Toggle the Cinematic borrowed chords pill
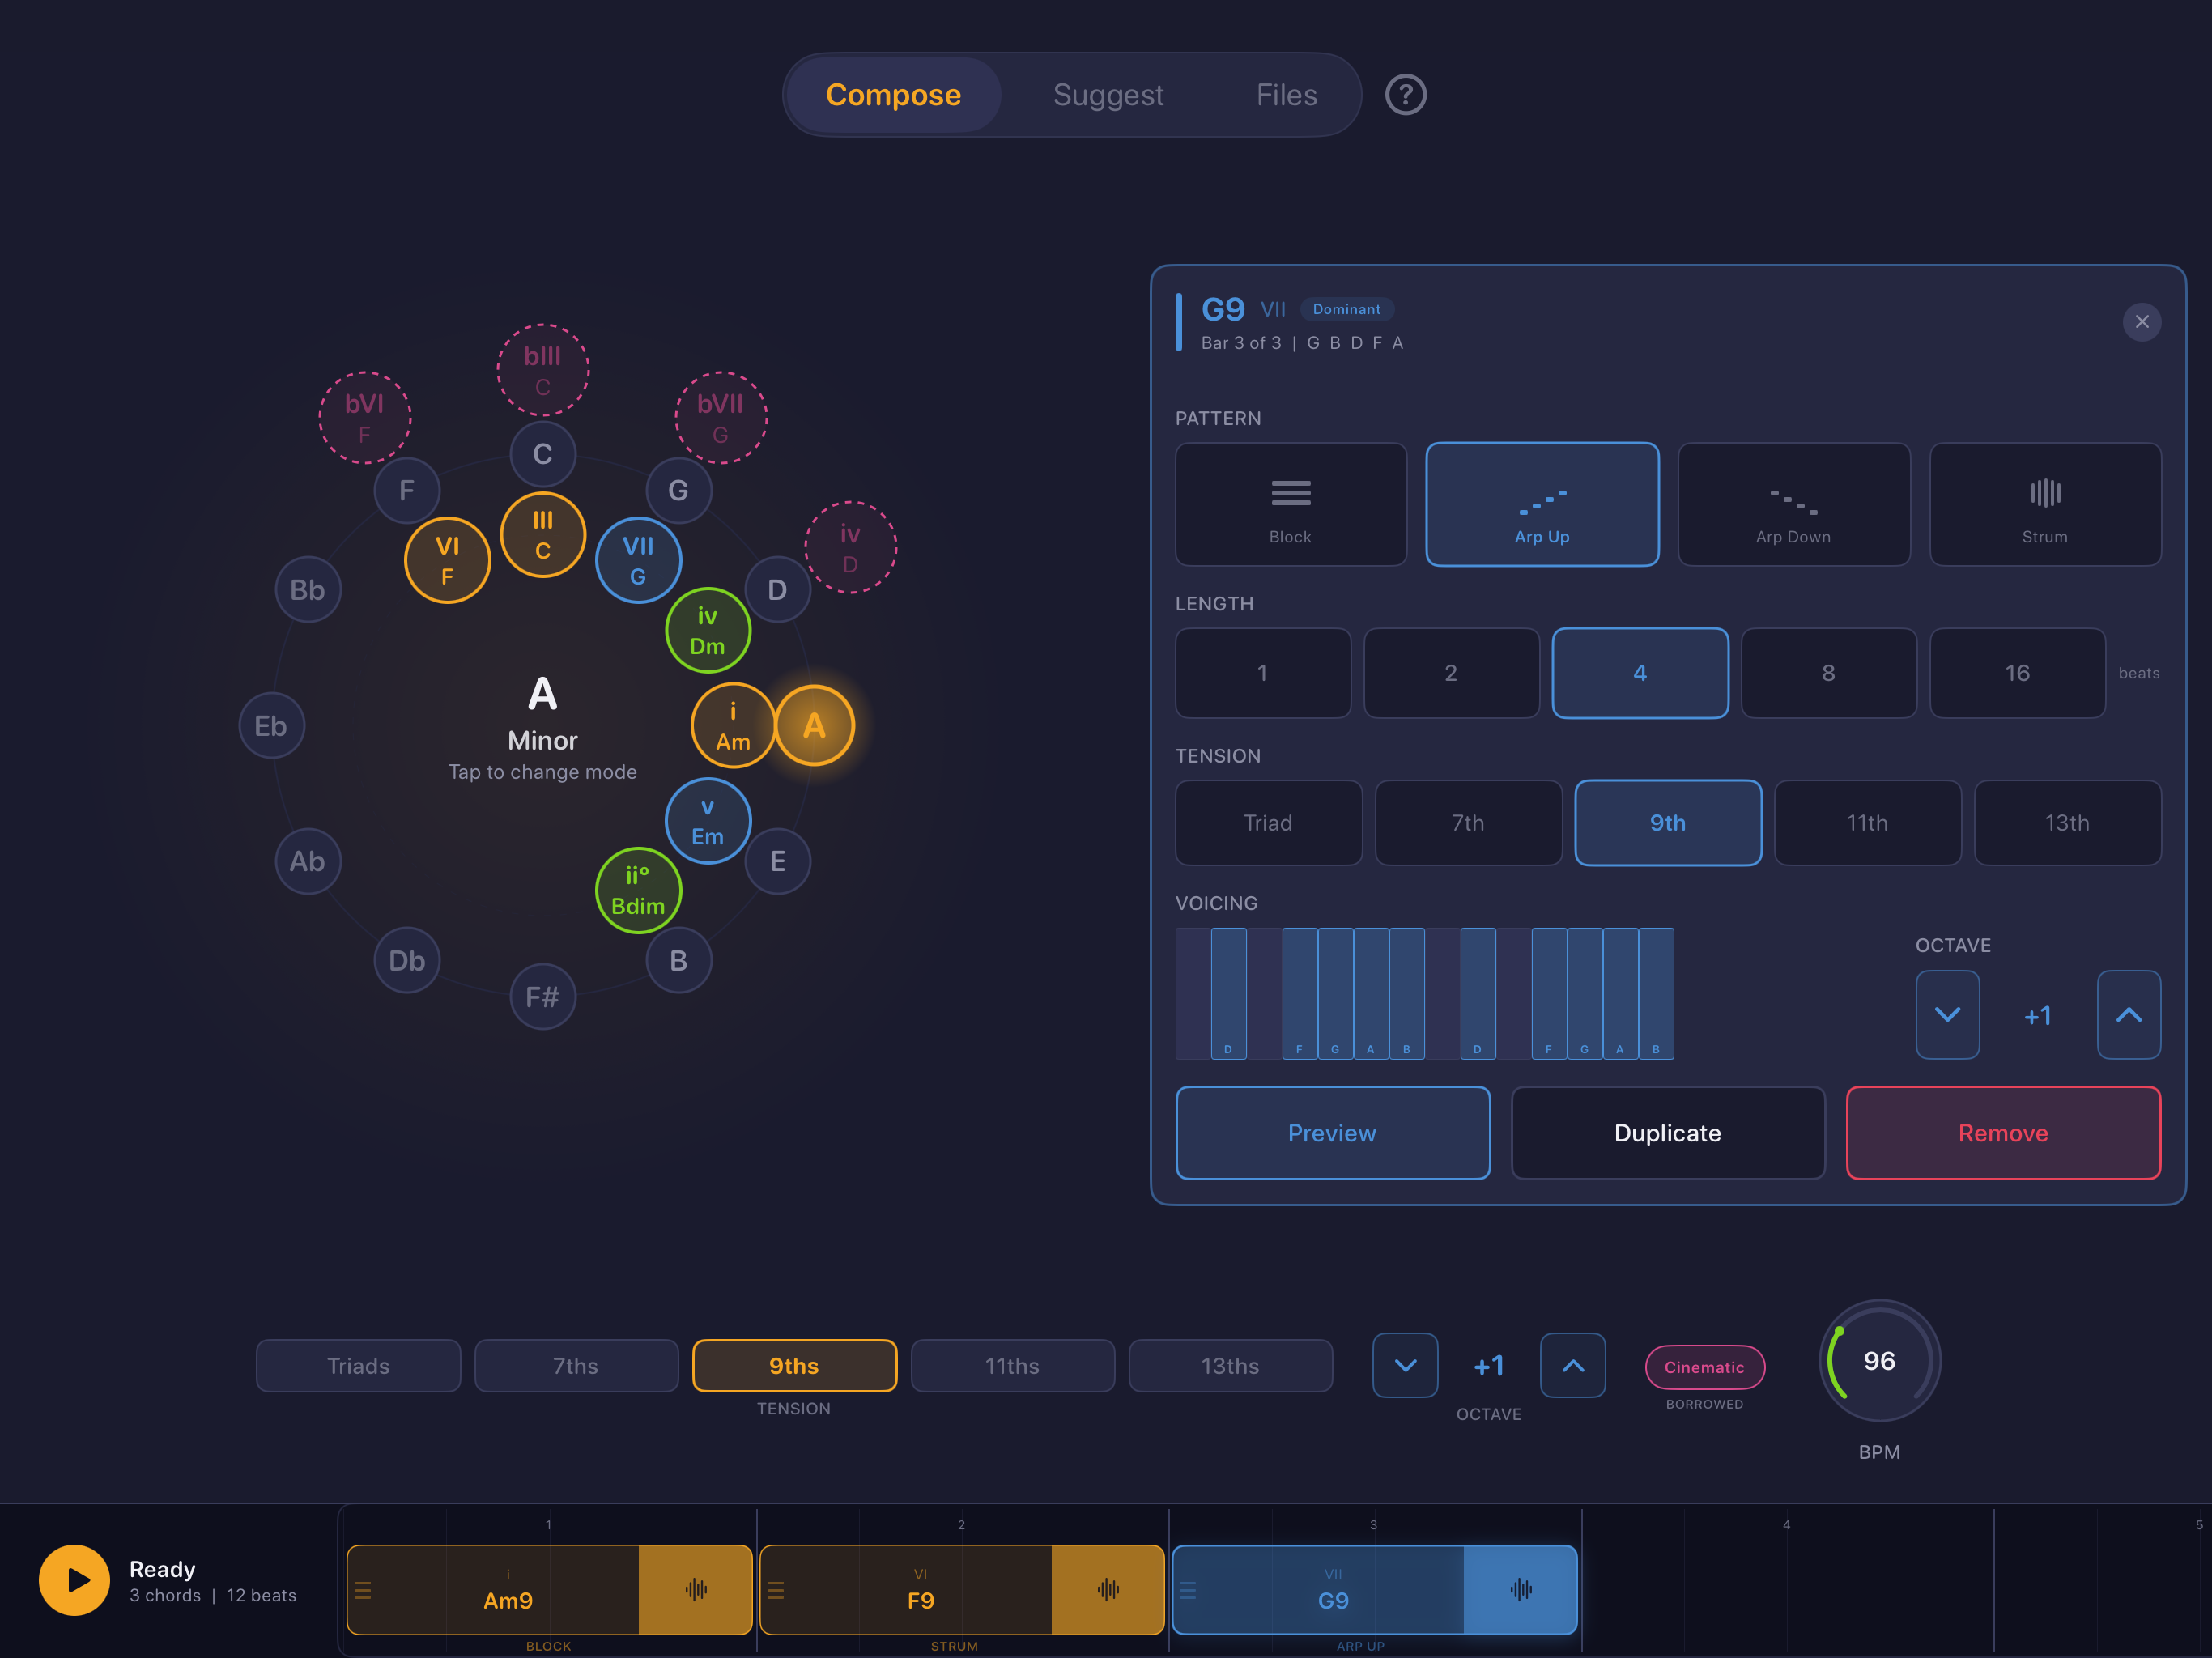This screenshot has height=1658, width=2212. point(1704,1367)
